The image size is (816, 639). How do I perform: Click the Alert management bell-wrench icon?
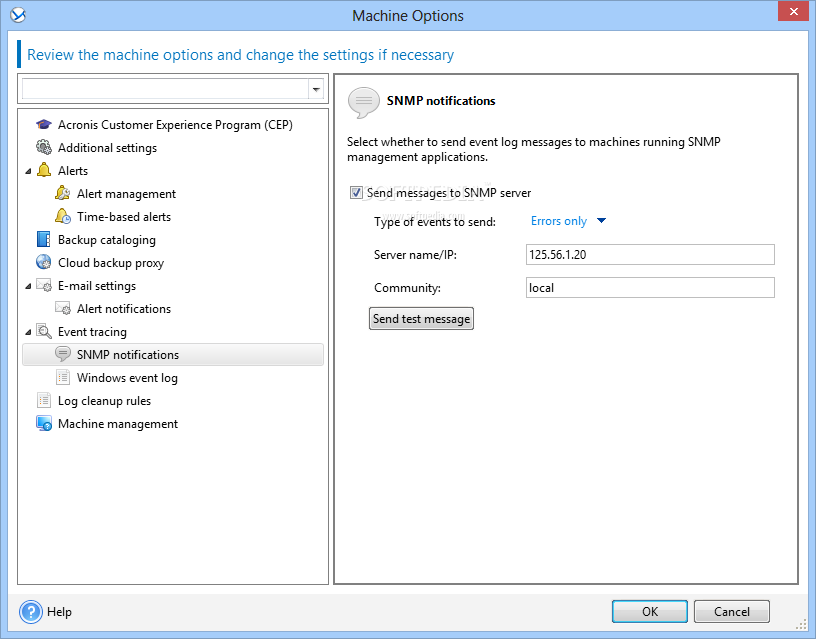pyautogui.click(x=62, y=193)
